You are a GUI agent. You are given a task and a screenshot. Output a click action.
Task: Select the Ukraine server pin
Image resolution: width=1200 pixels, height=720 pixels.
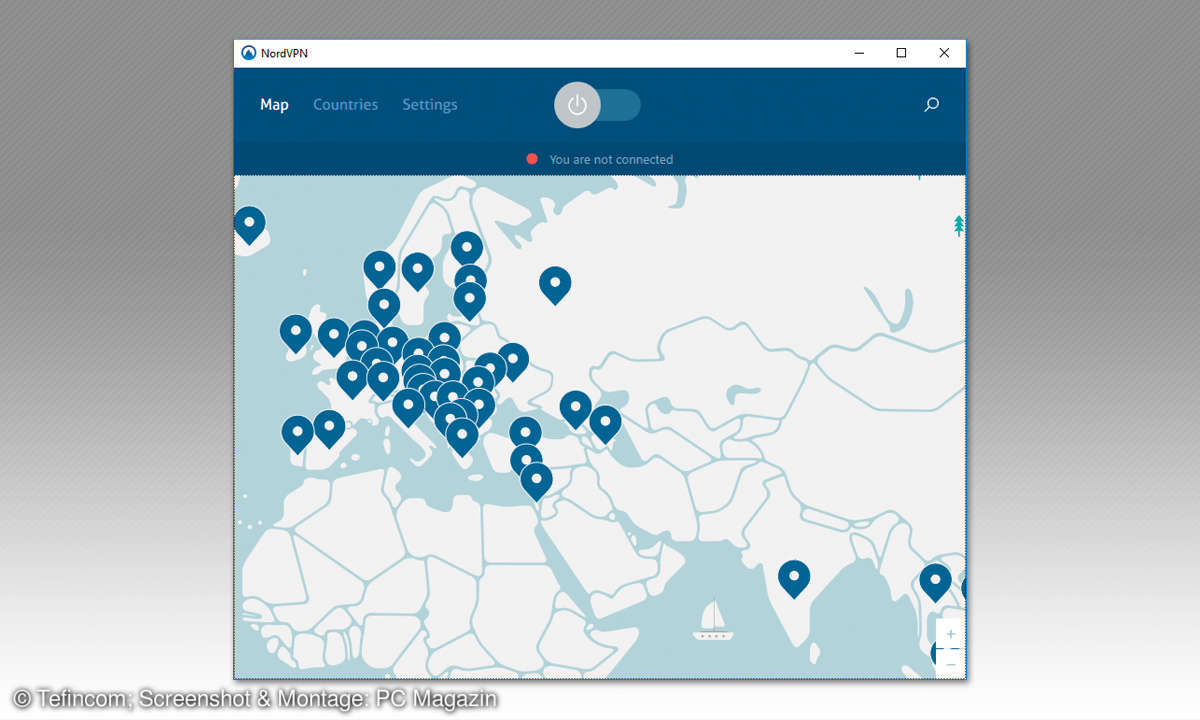[512, 362]
